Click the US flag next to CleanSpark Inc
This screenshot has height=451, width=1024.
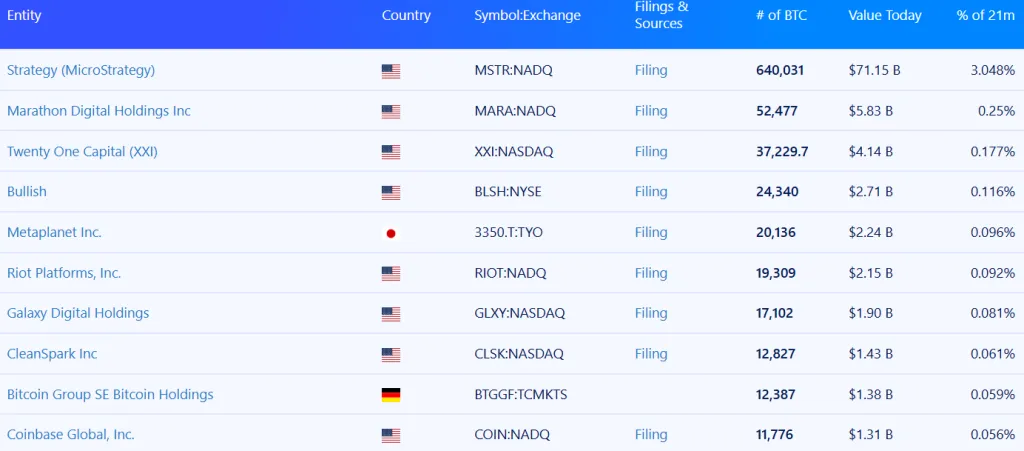pos(390,354)
